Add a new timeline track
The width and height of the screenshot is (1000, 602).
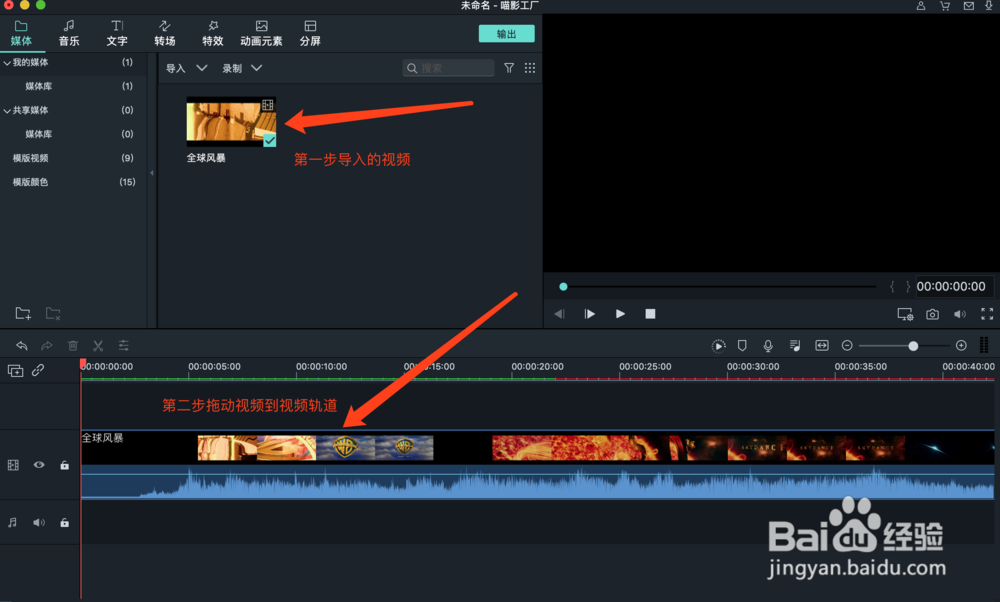(x=15, y=371)
